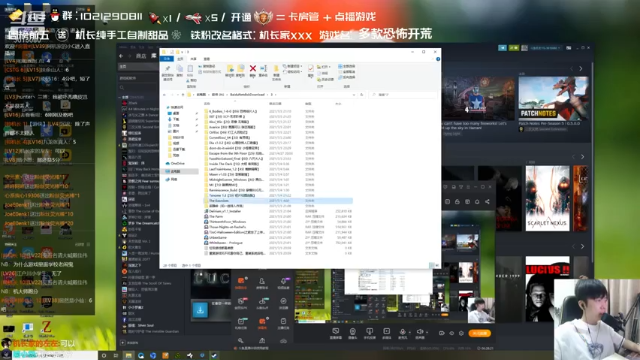
Task: Open Steam from the Windows taskbar
Action: (x=214, y=356)
